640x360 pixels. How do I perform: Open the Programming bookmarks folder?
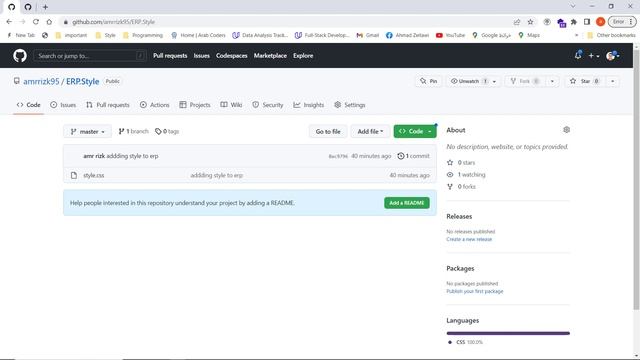142,35
